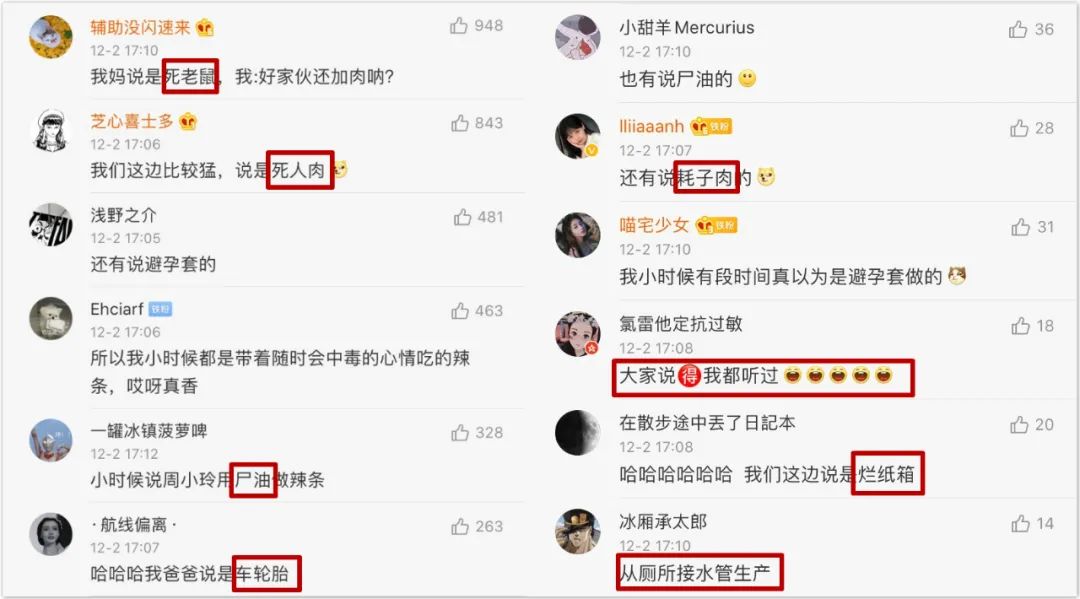Like Ehciarf's comment with 463 likes
The width and height of the screenshot is (1080, 599).
[460, 311]
